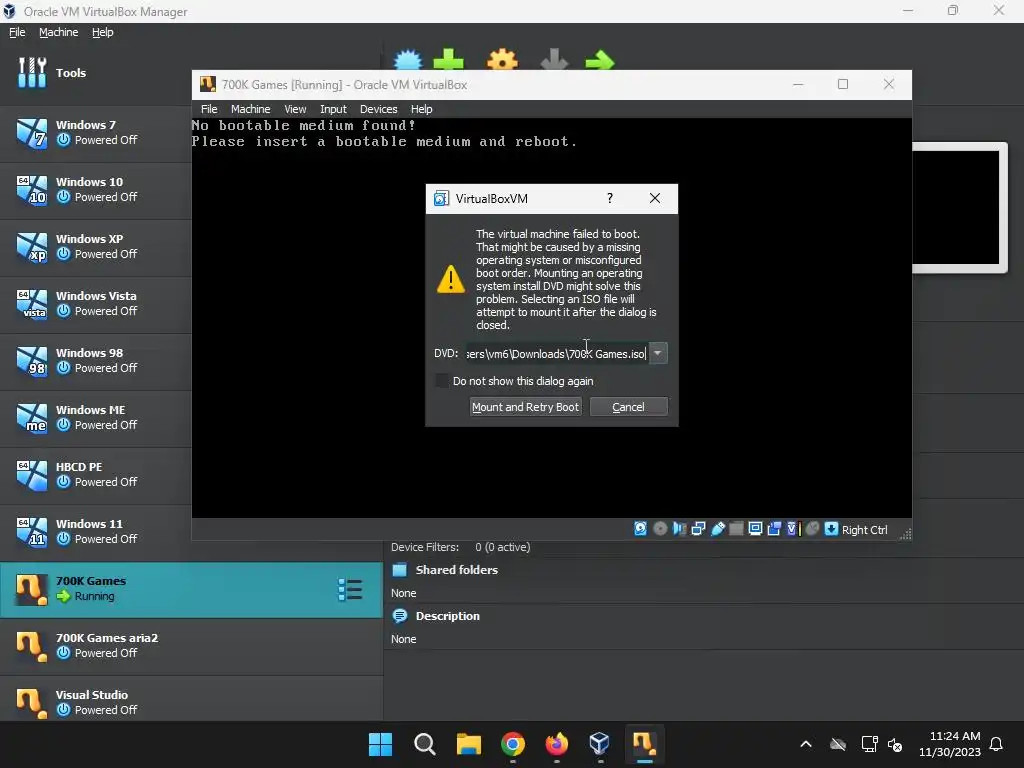Click the Description section icon
The height and width of the screenshot is (768, 1024).
coord(400,616)
